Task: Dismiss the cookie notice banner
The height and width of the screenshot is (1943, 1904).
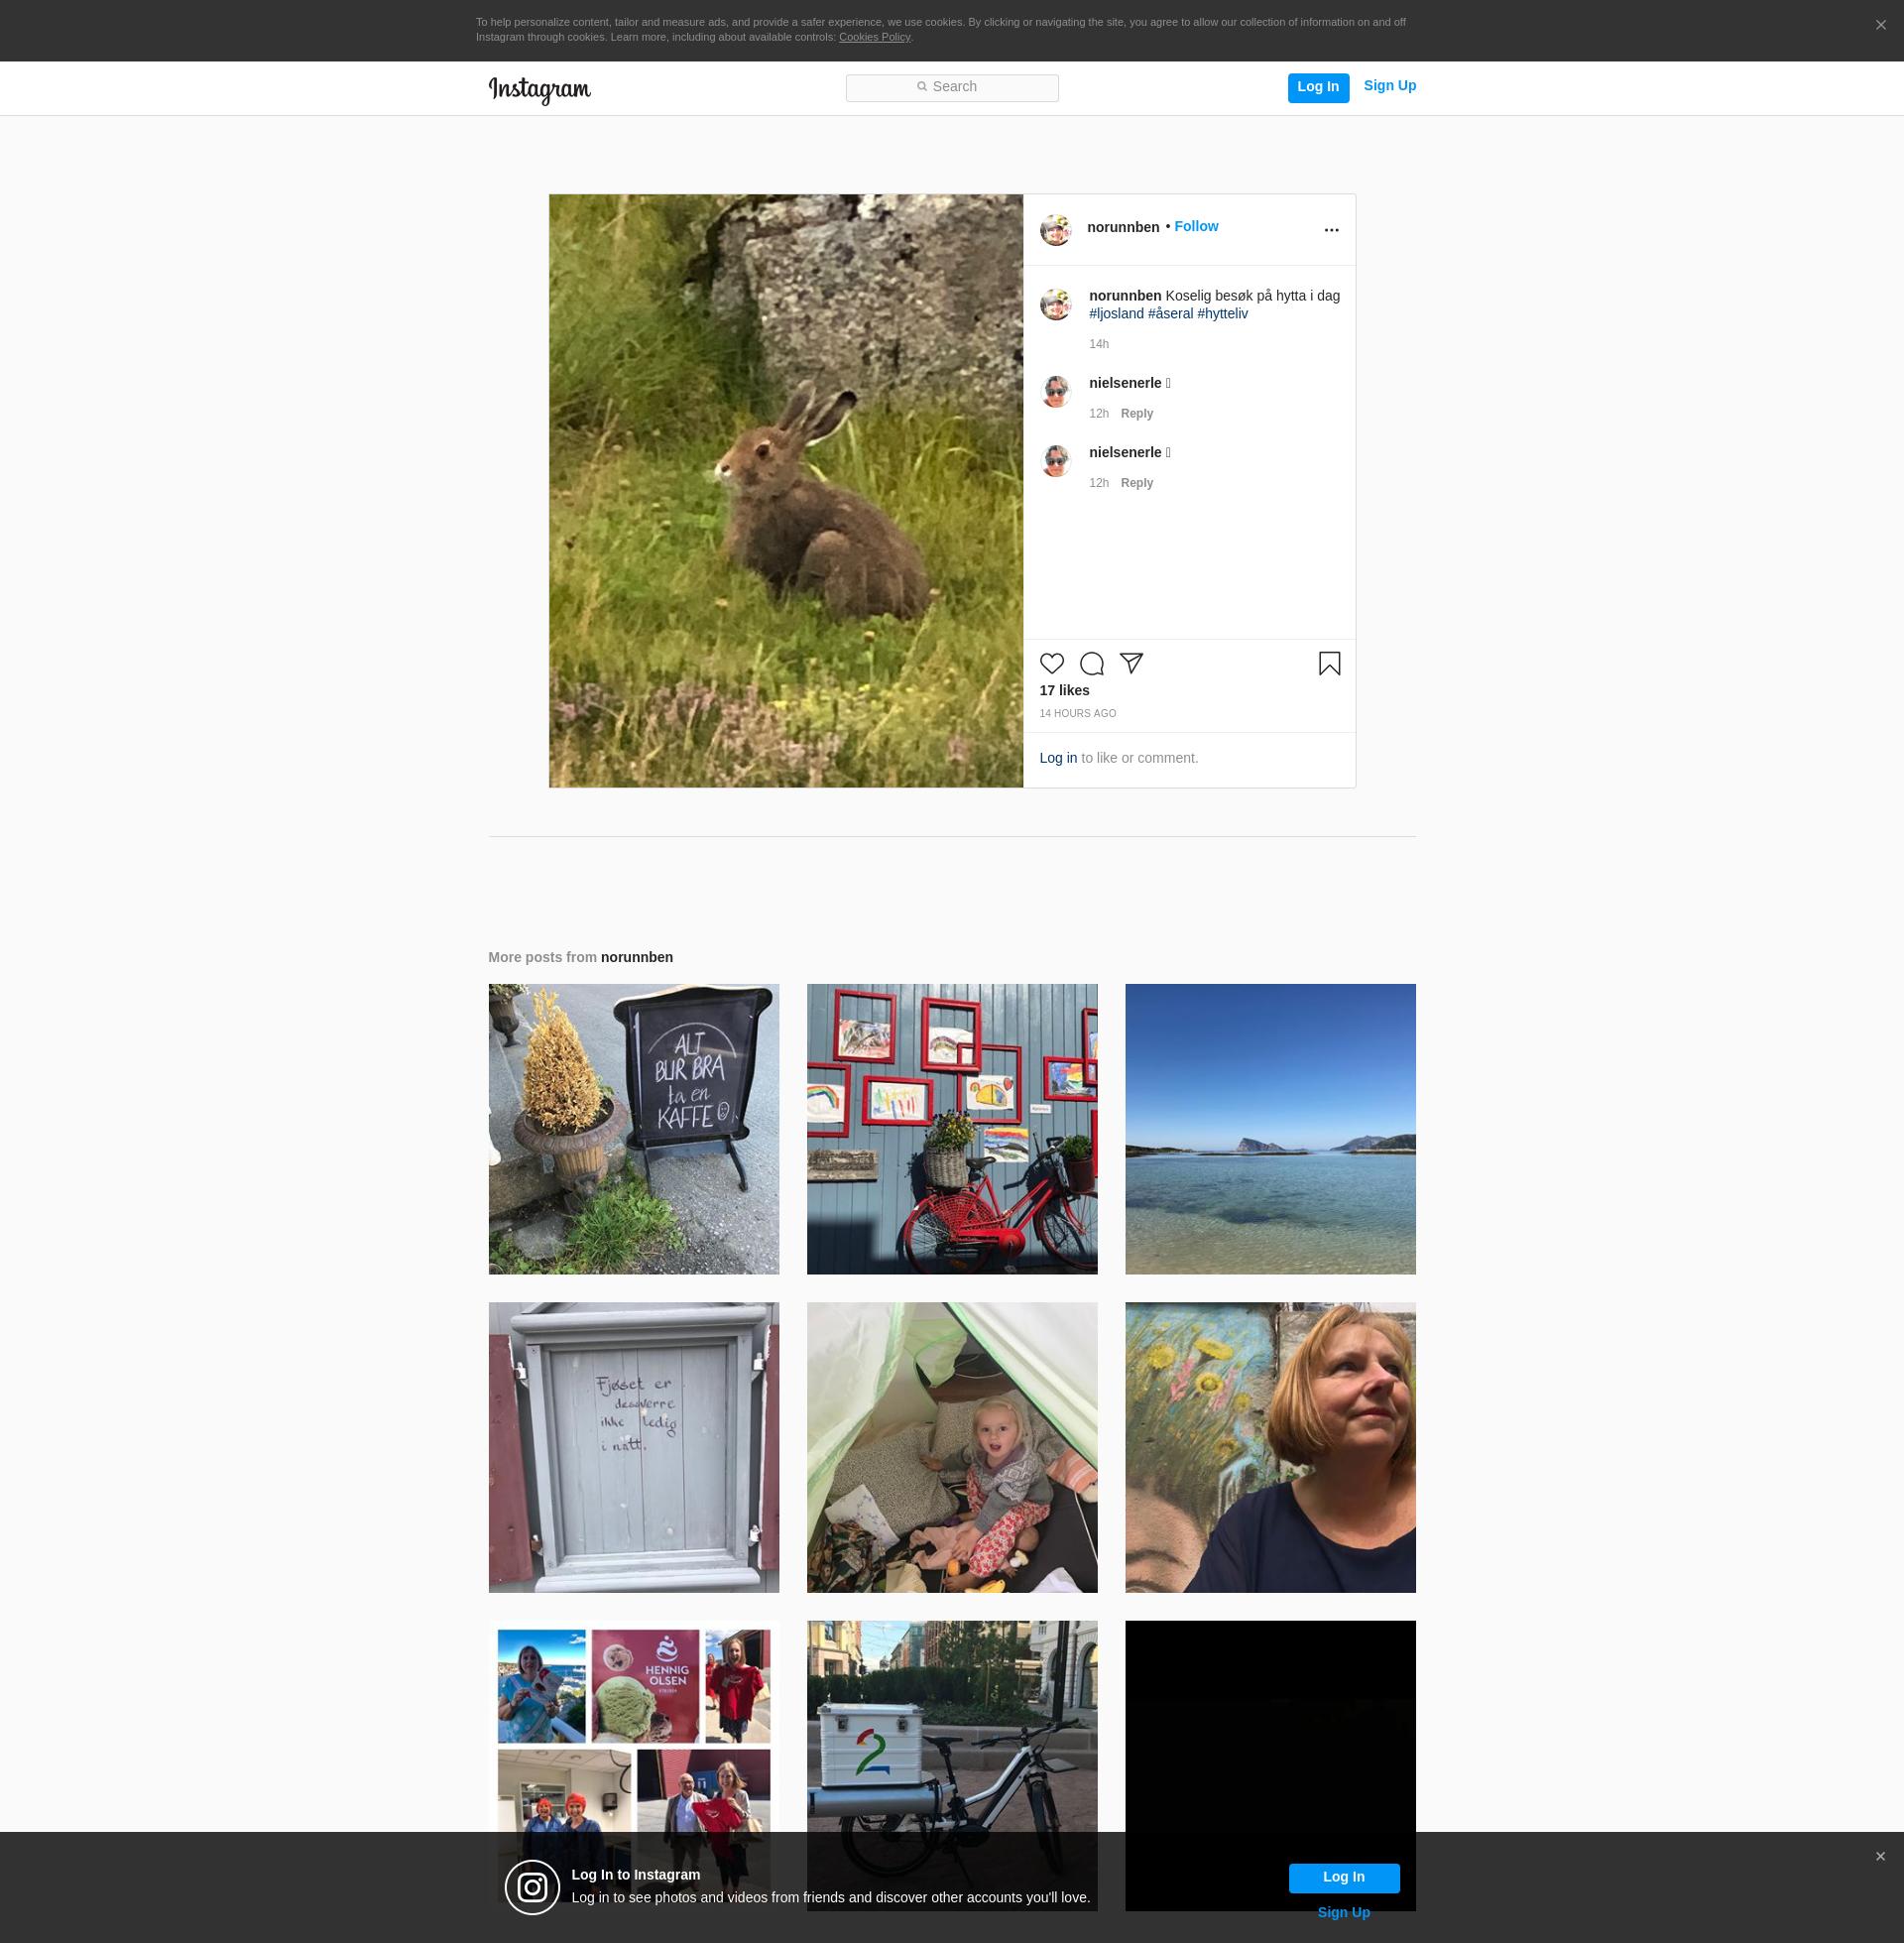Action: (1880, 25)
